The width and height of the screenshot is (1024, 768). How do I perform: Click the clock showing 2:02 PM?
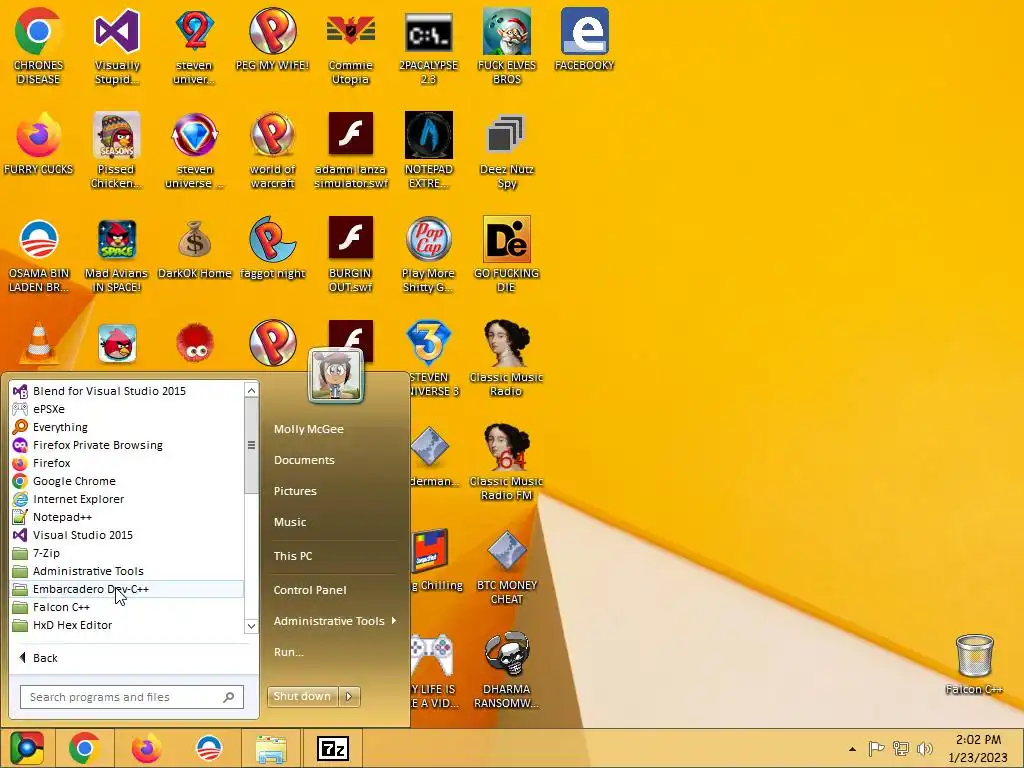click(978, 740)
